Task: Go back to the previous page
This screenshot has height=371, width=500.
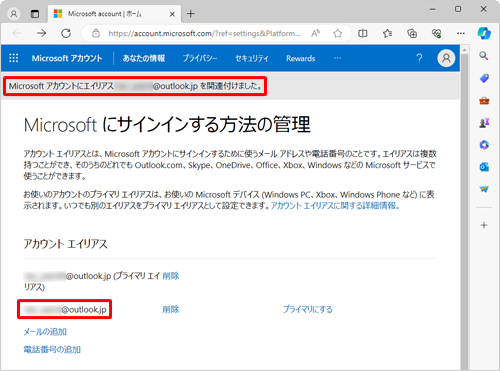Action: (x=17, y=33)
